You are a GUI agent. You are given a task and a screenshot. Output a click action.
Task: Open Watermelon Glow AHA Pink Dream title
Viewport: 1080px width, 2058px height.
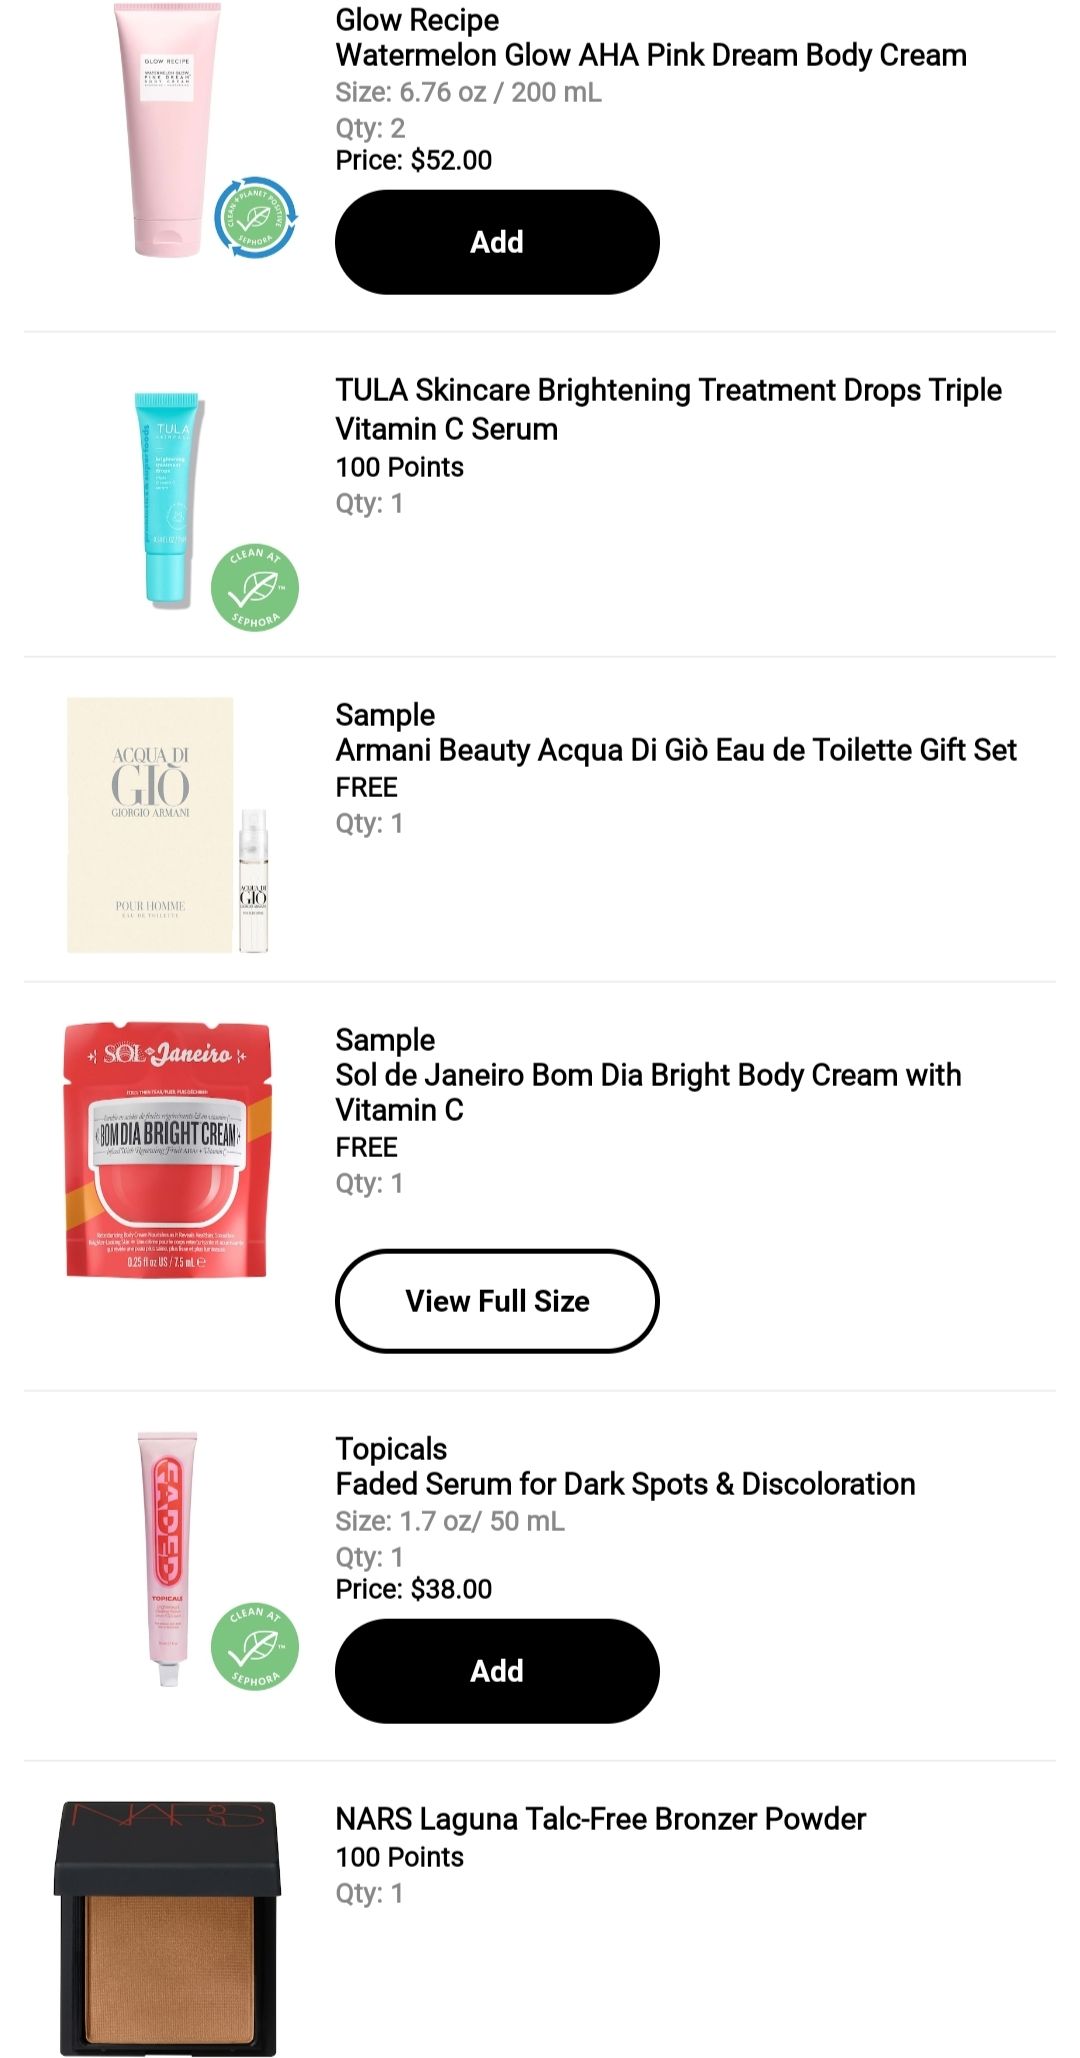pos(651,55)
